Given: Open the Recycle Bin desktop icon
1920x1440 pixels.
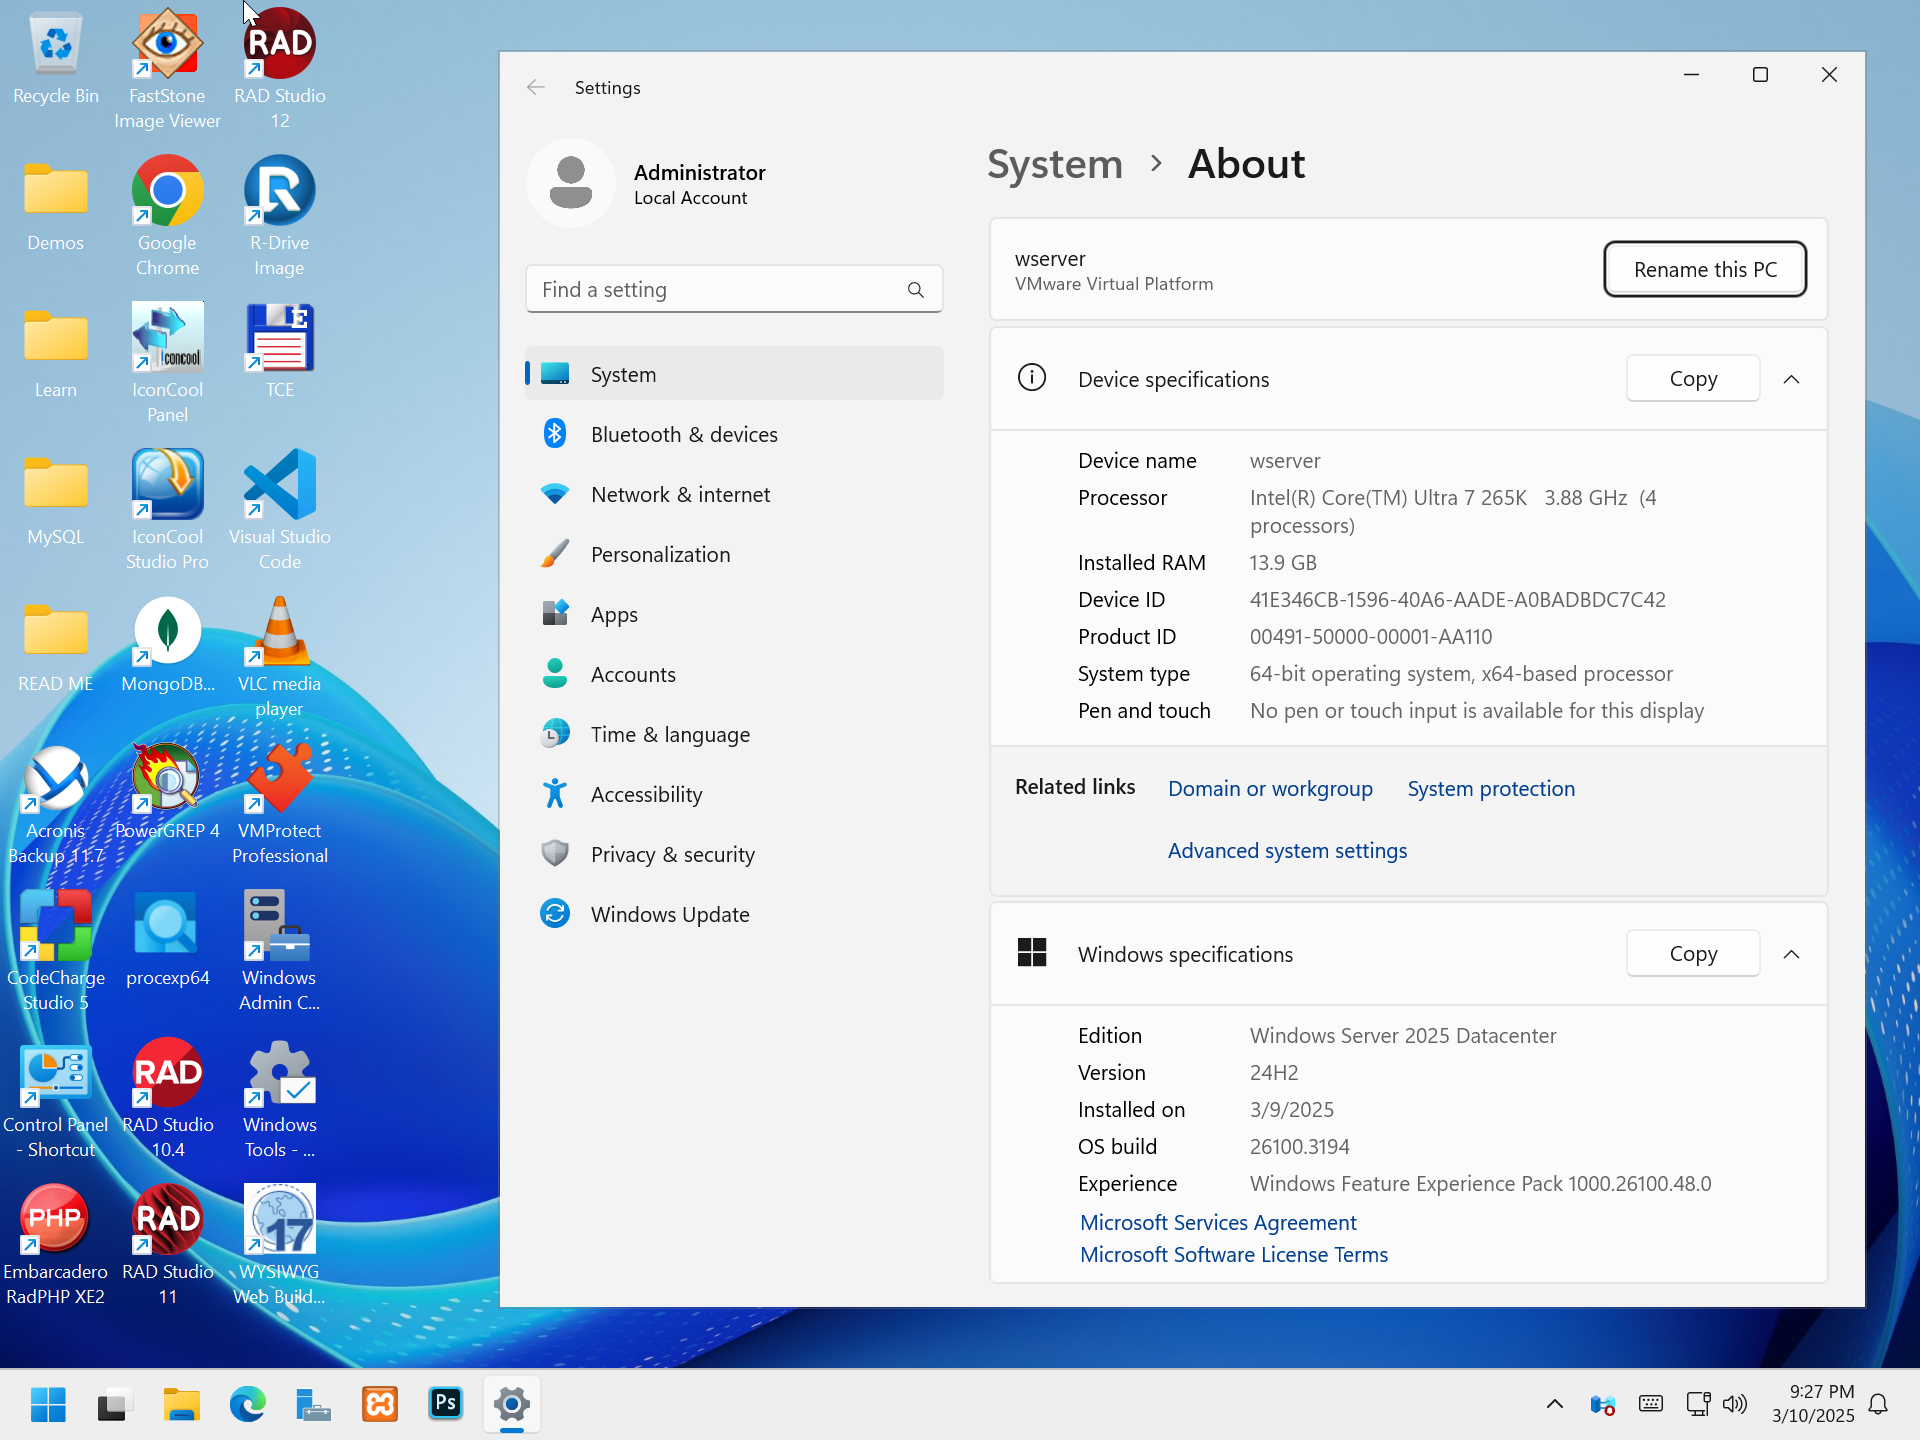Looking at the screenshot, I should [56, 57].
